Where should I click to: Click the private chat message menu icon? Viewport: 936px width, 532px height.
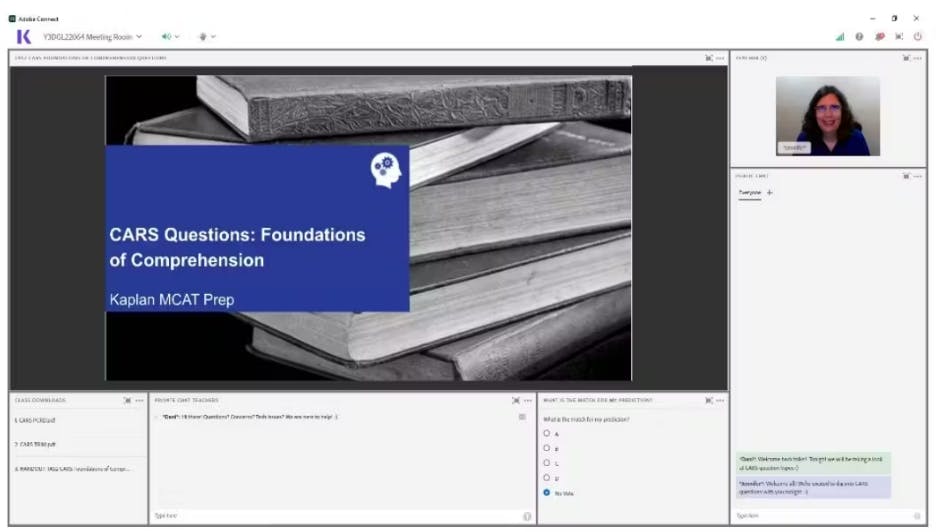(x=522, y=417)
